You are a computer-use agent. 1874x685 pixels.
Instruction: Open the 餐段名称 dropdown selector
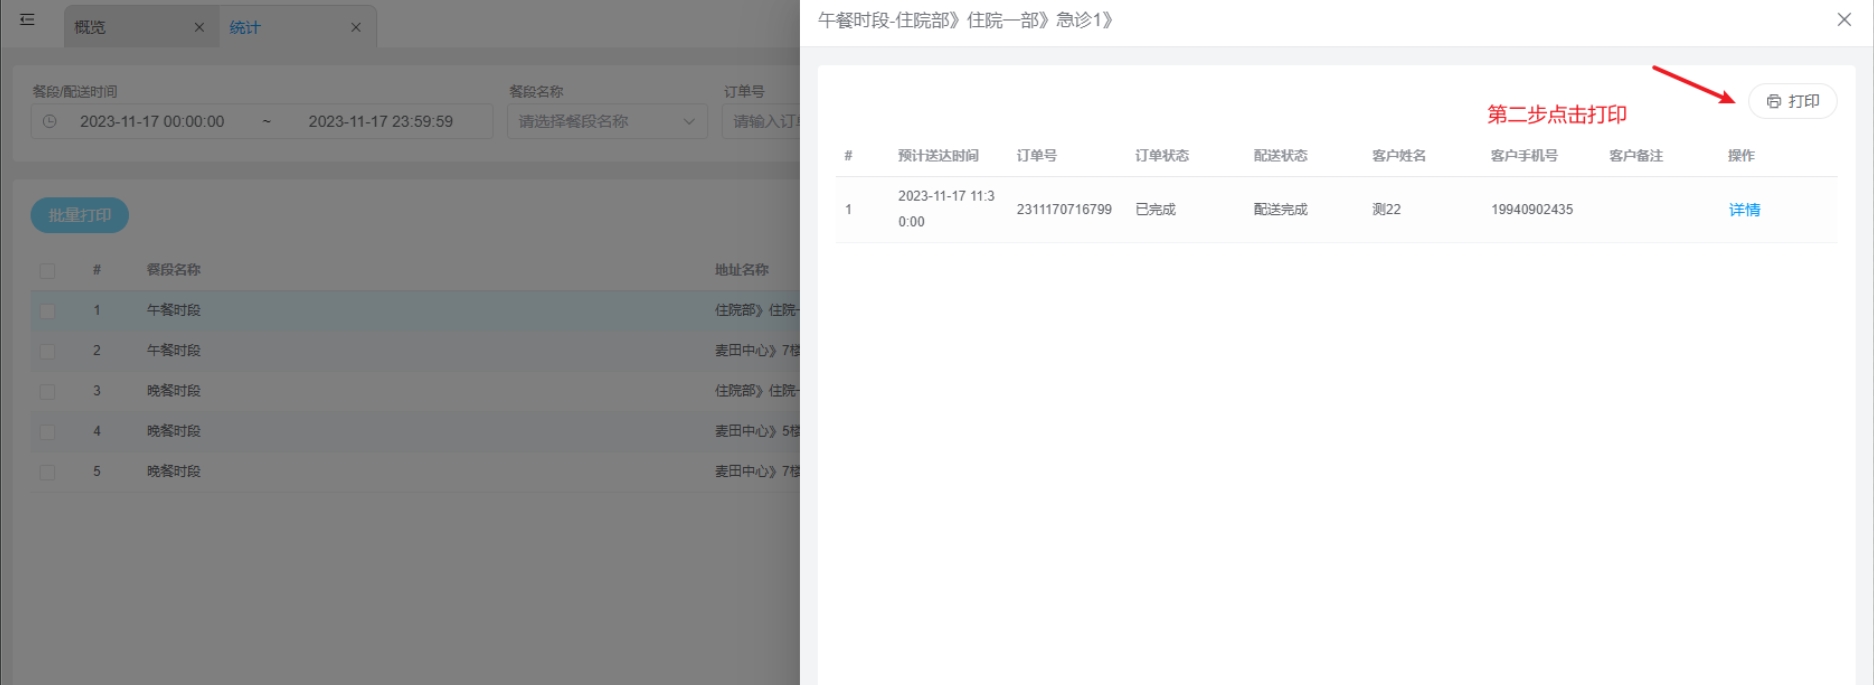point(595,122)
